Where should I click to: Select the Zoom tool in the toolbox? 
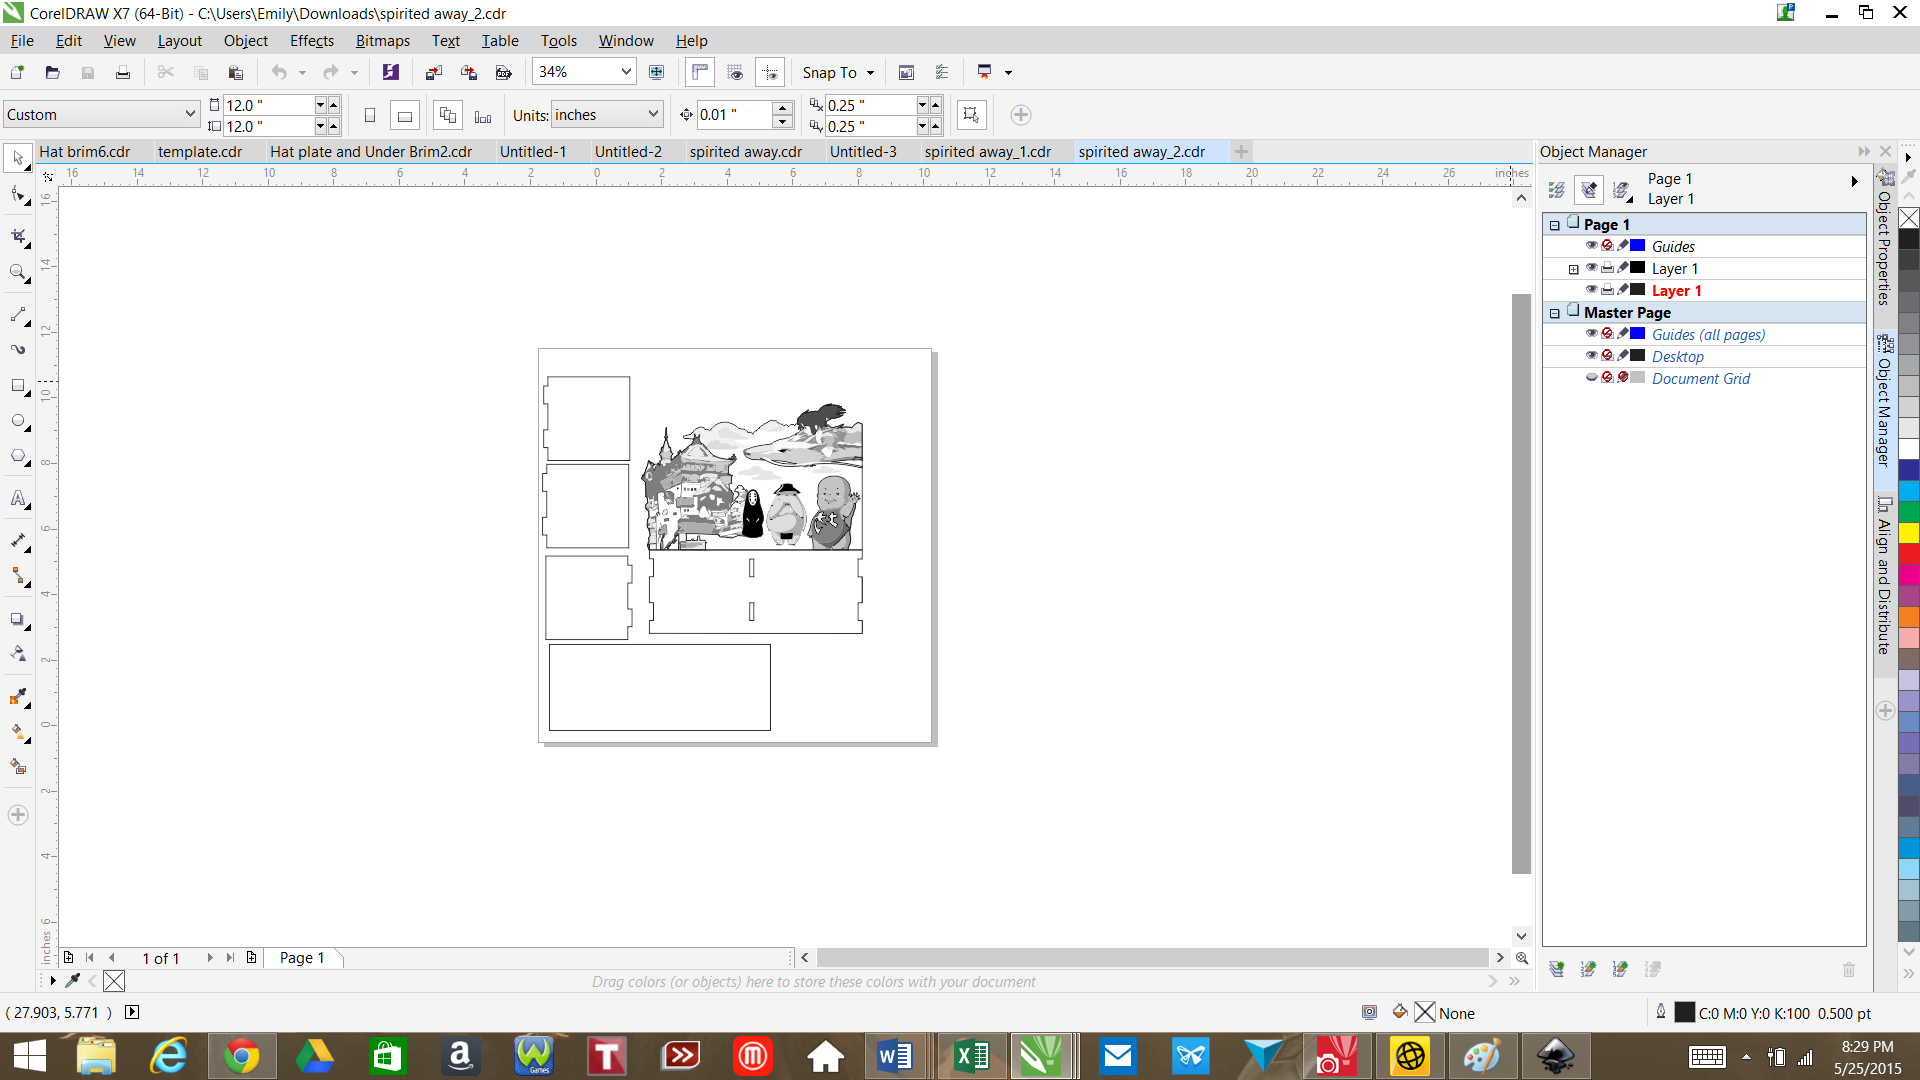click(x=18, y=273)
